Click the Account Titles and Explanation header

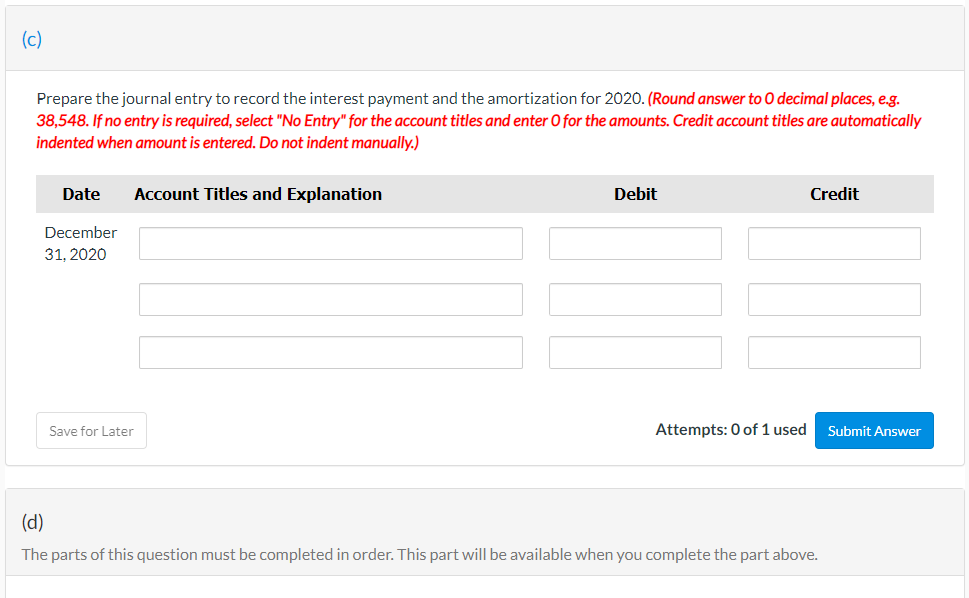click(x=257, y=194)
